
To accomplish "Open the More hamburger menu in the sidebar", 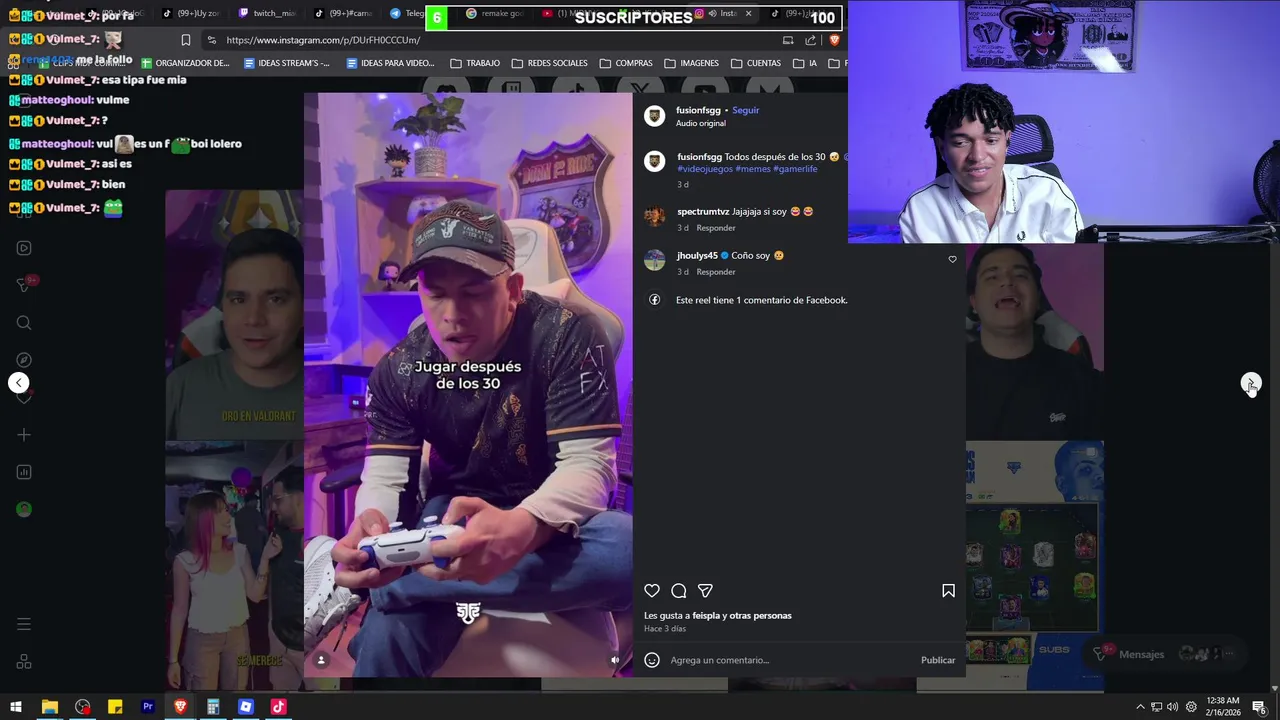I will [x=24, y=624].
